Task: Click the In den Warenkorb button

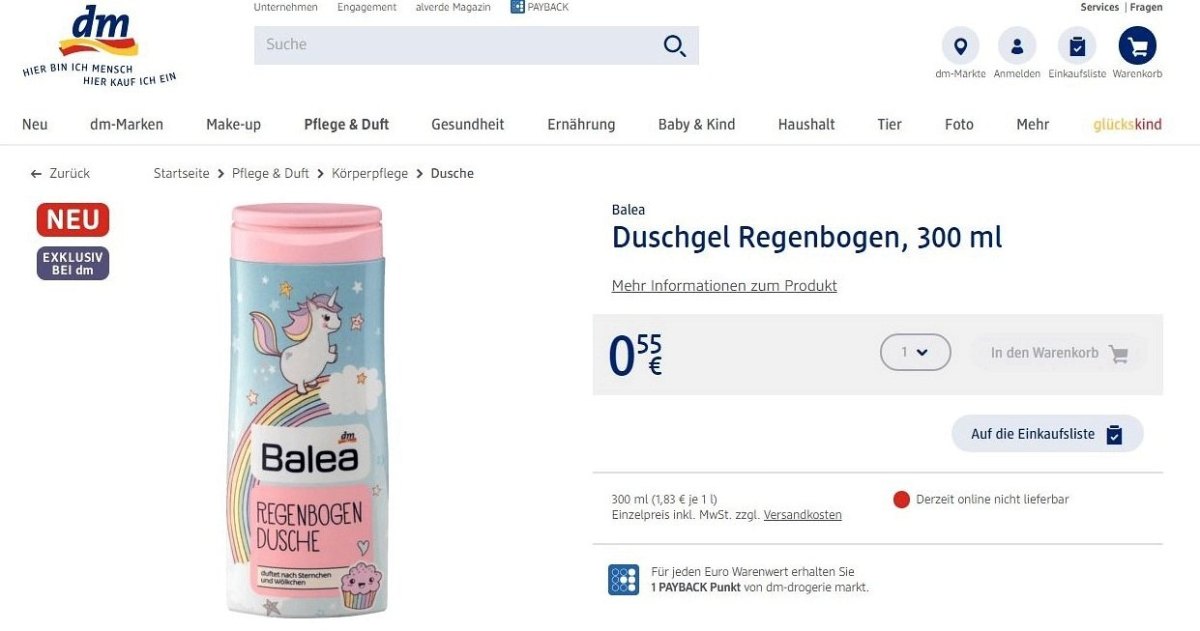Action: coord(1059,353)
